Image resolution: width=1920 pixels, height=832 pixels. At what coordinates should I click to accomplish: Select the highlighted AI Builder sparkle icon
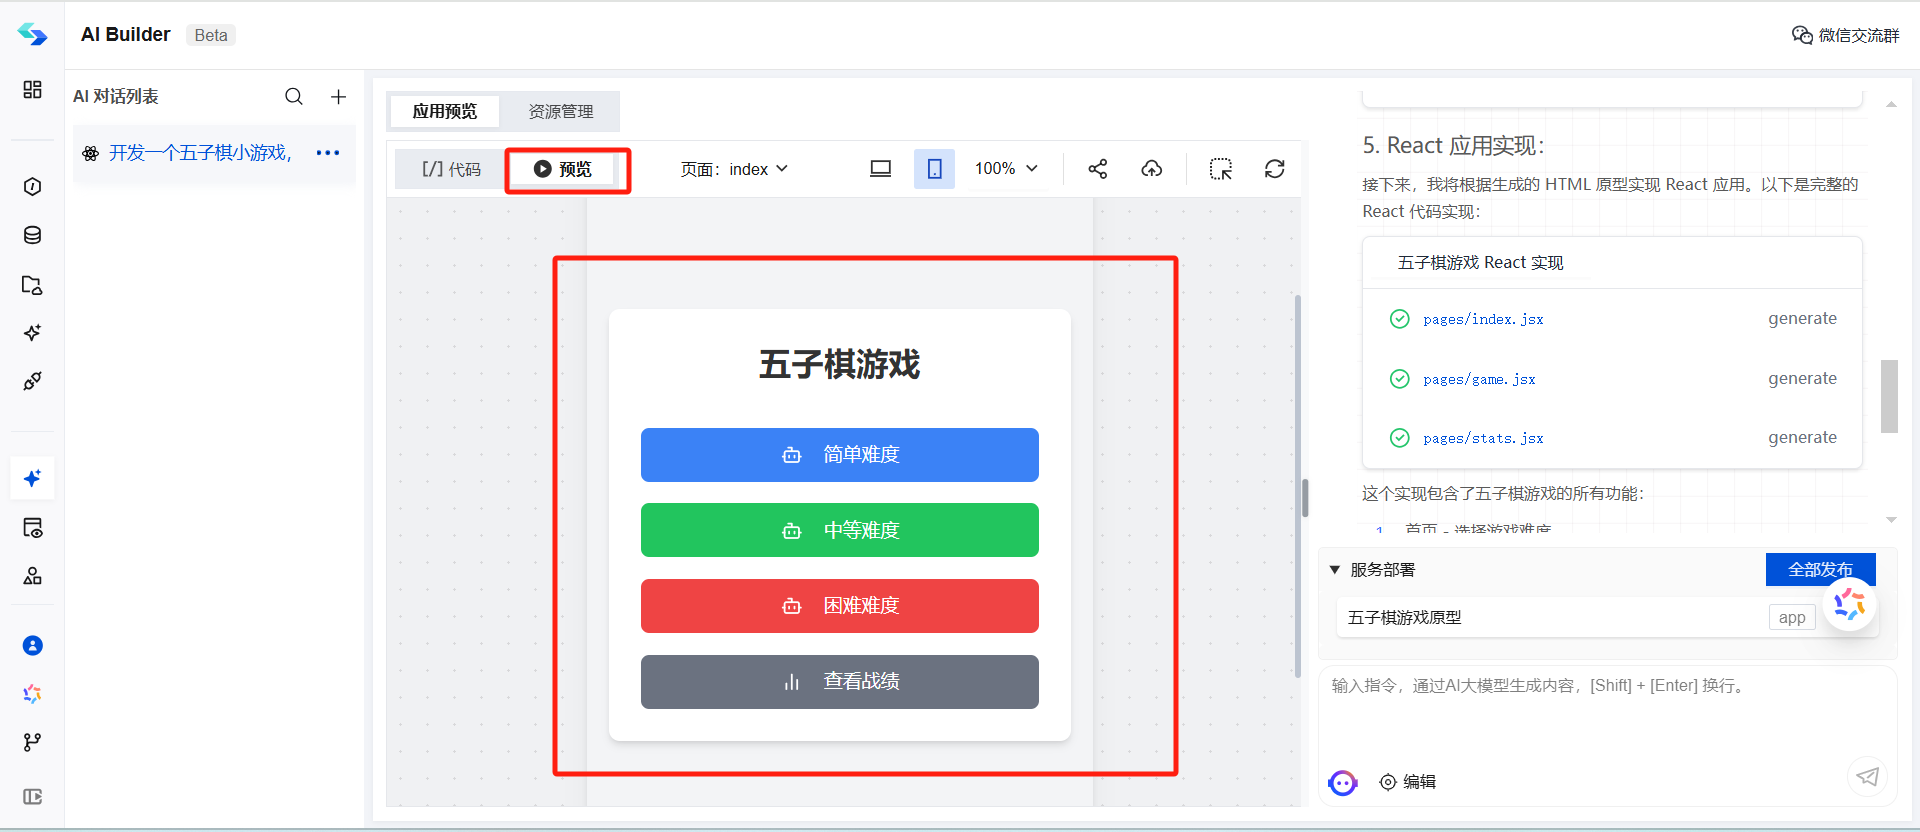click(x=32, y=478)
